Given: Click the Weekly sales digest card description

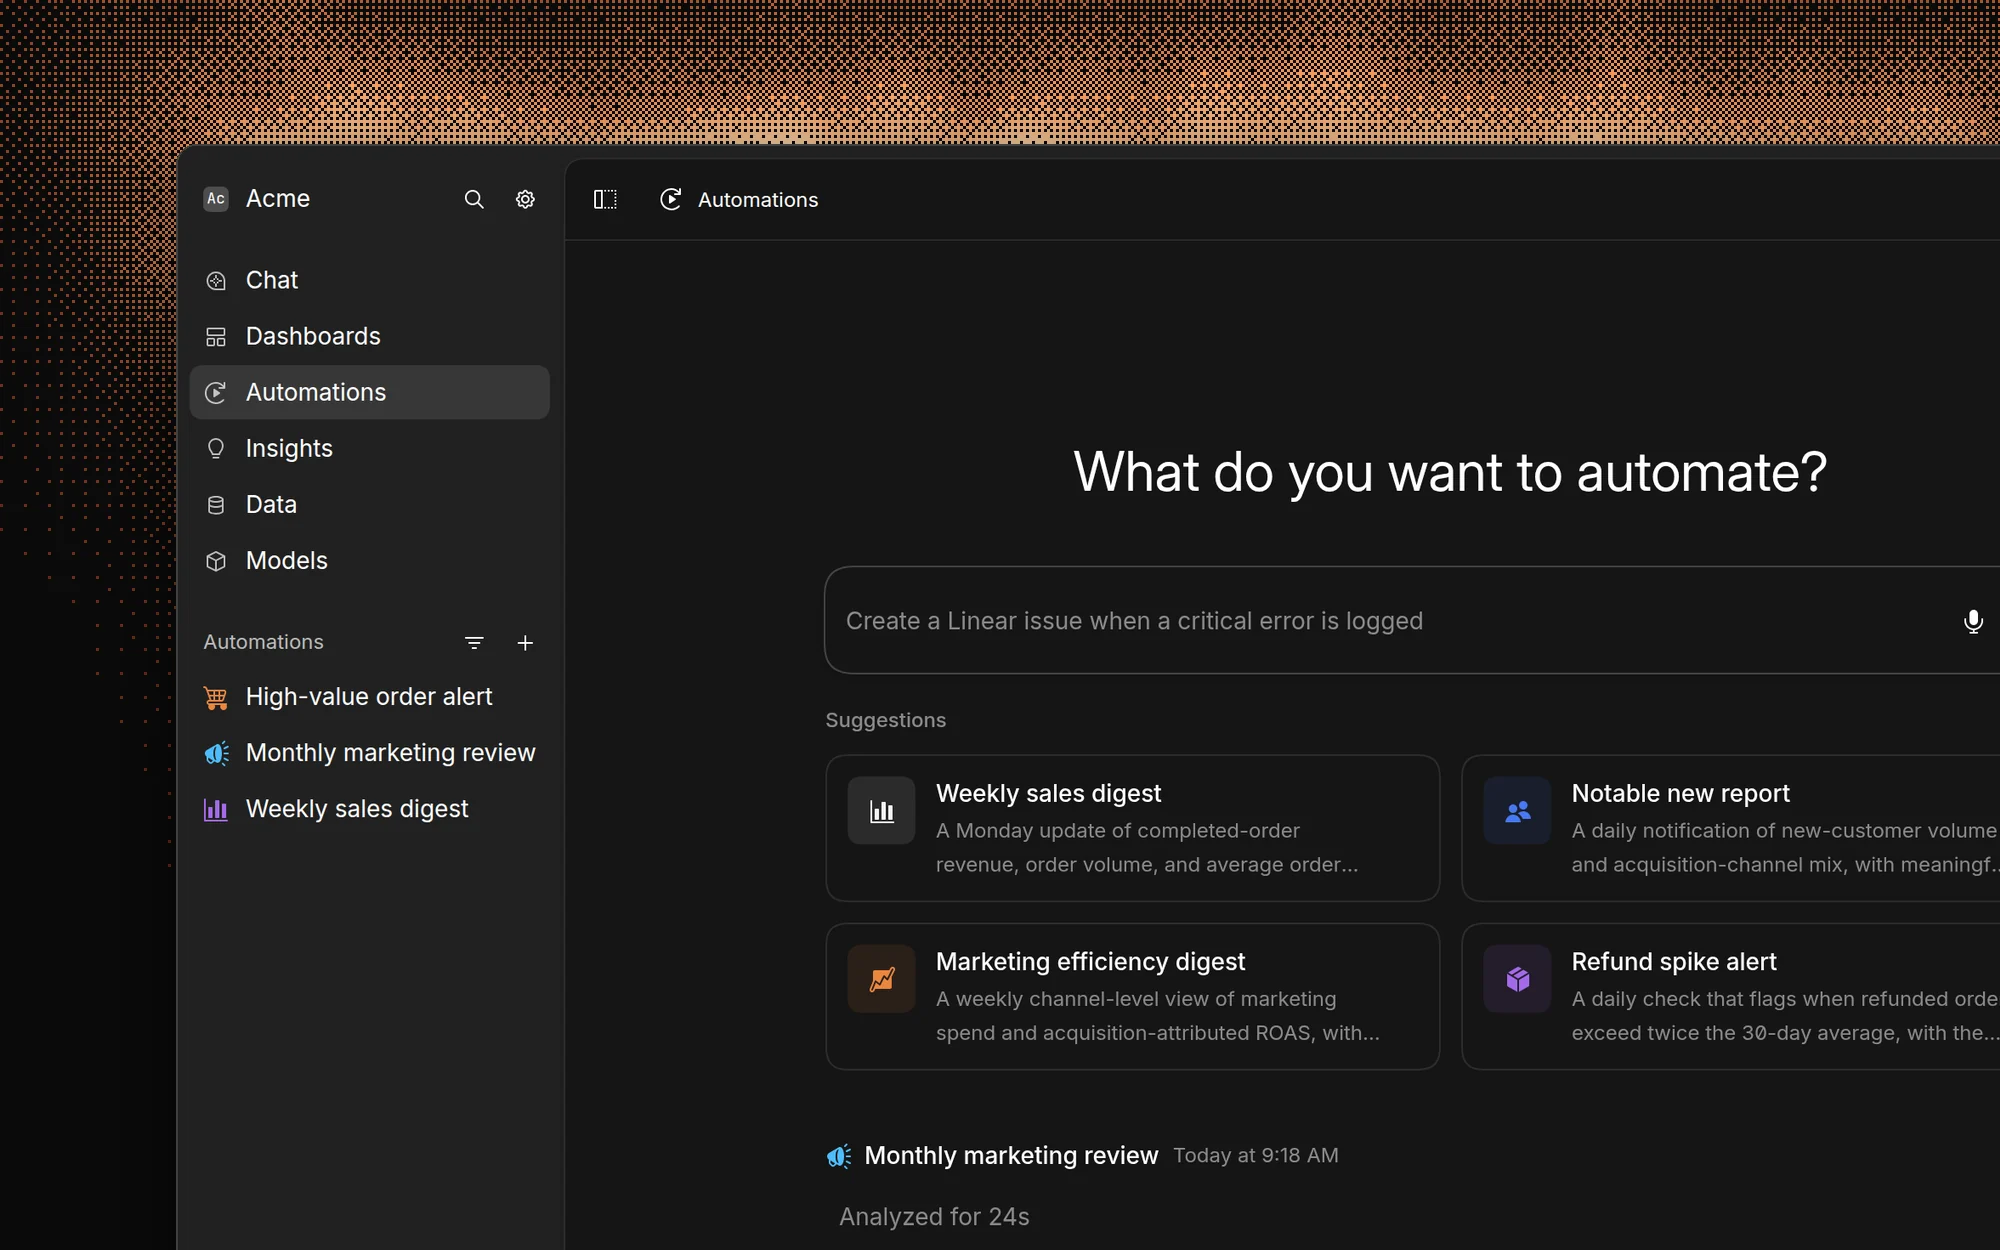Looking at the screenshot, I should [1147, 848].
